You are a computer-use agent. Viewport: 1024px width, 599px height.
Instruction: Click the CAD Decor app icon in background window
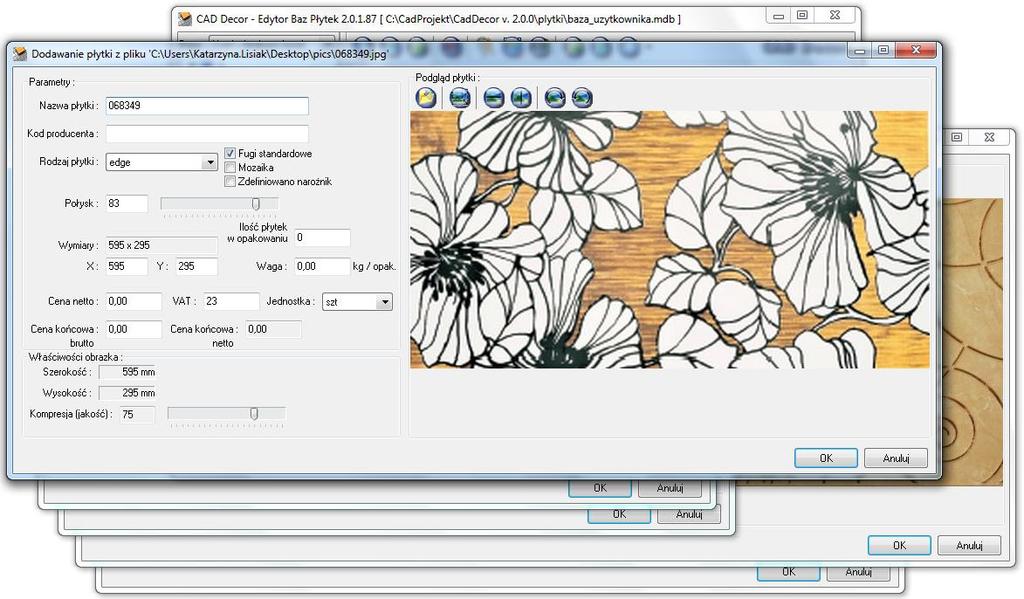click(185, 18)
